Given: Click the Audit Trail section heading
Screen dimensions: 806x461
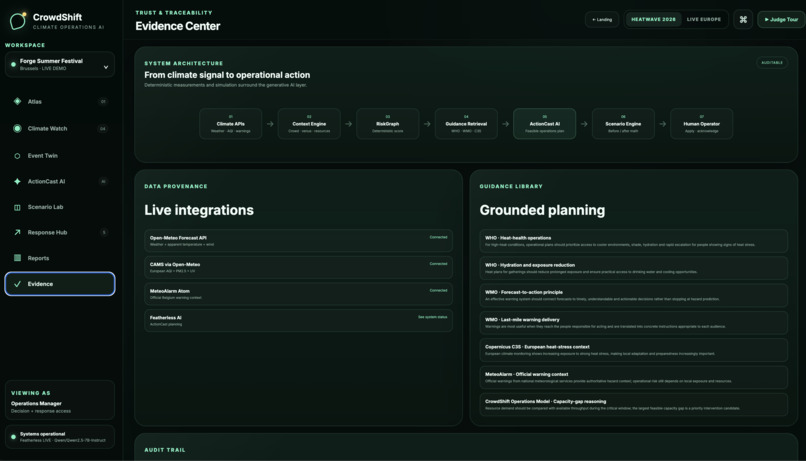Looking at the screenshot, I should (164, 450).
